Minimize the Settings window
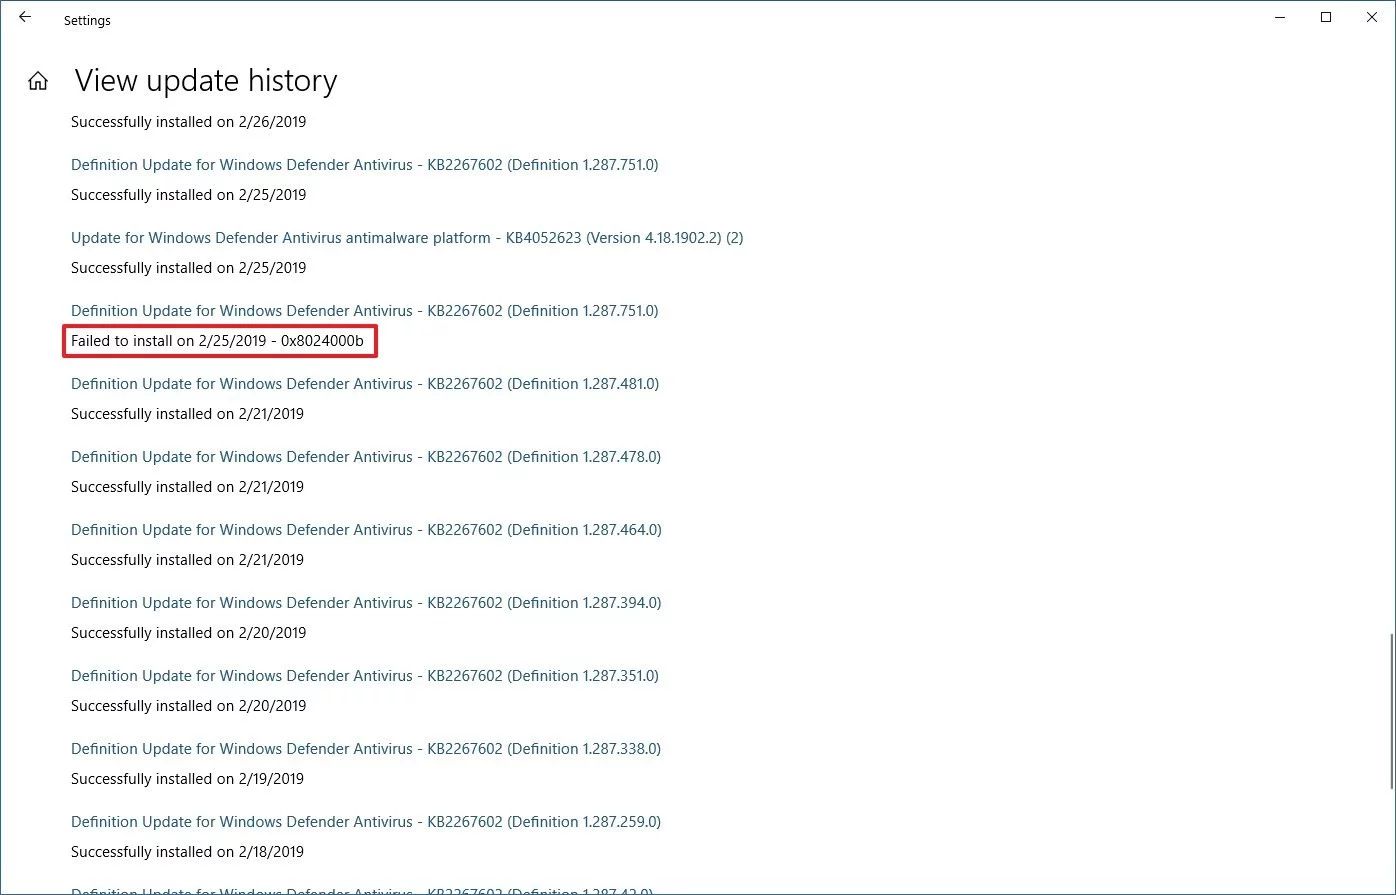The height and width of the screenshot is (895, 1396). click(1280, 17)
